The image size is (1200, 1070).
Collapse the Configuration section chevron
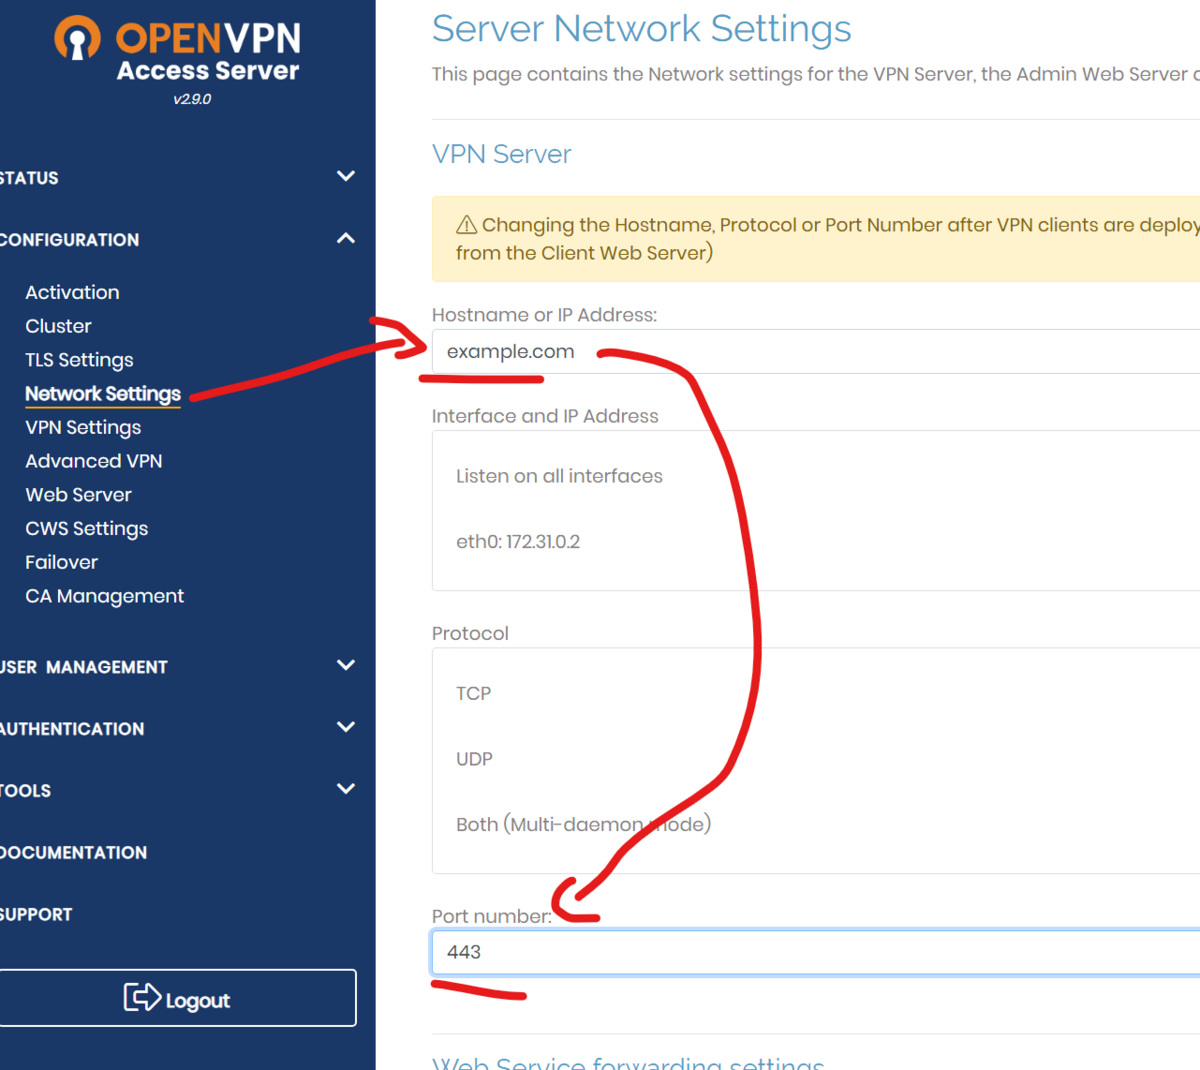pos(346,238)
